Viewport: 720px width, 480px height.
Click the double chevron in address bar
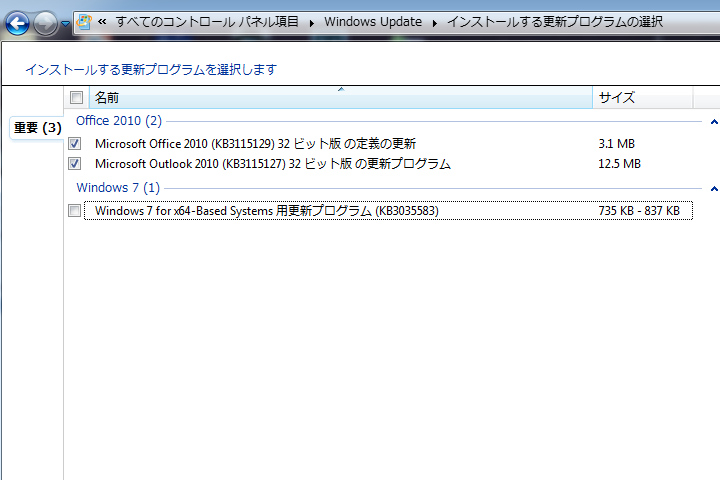(x=102, y=22)
